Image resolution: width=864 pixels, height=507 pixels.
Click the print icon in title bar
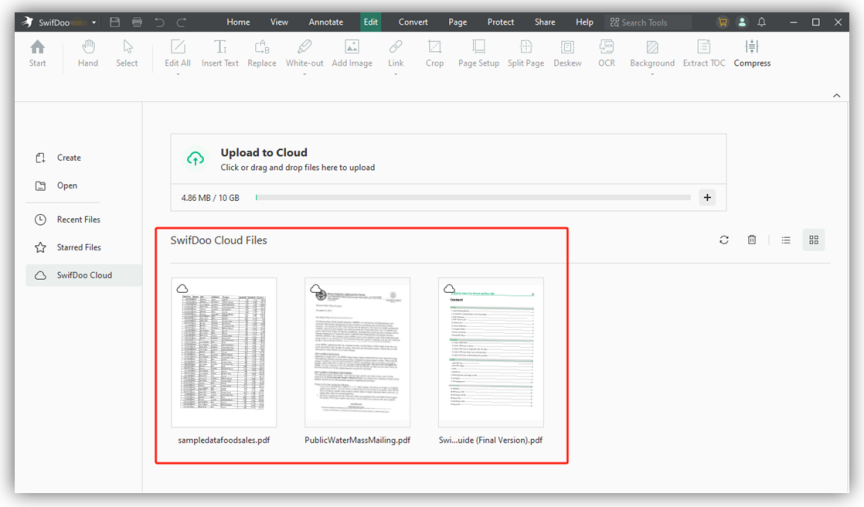137,22
